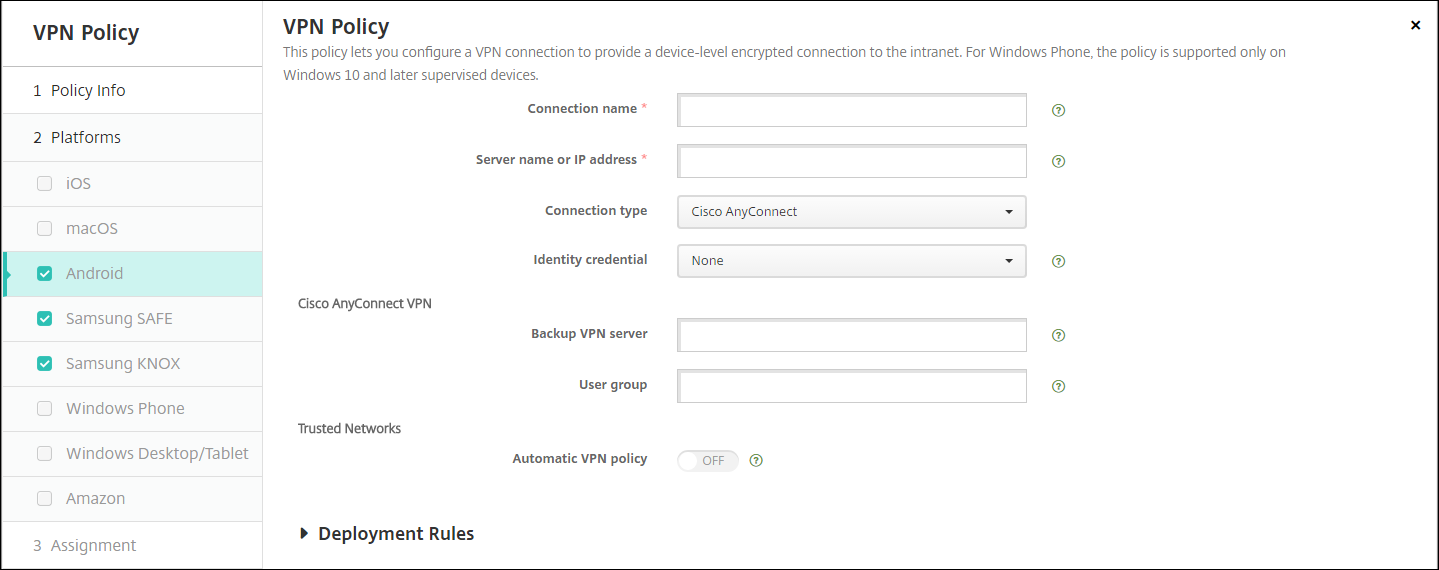Click help icon beside Connection name field
Image resolution: width=1439 pixels, height=570 pixels.
click(1058, 110)
